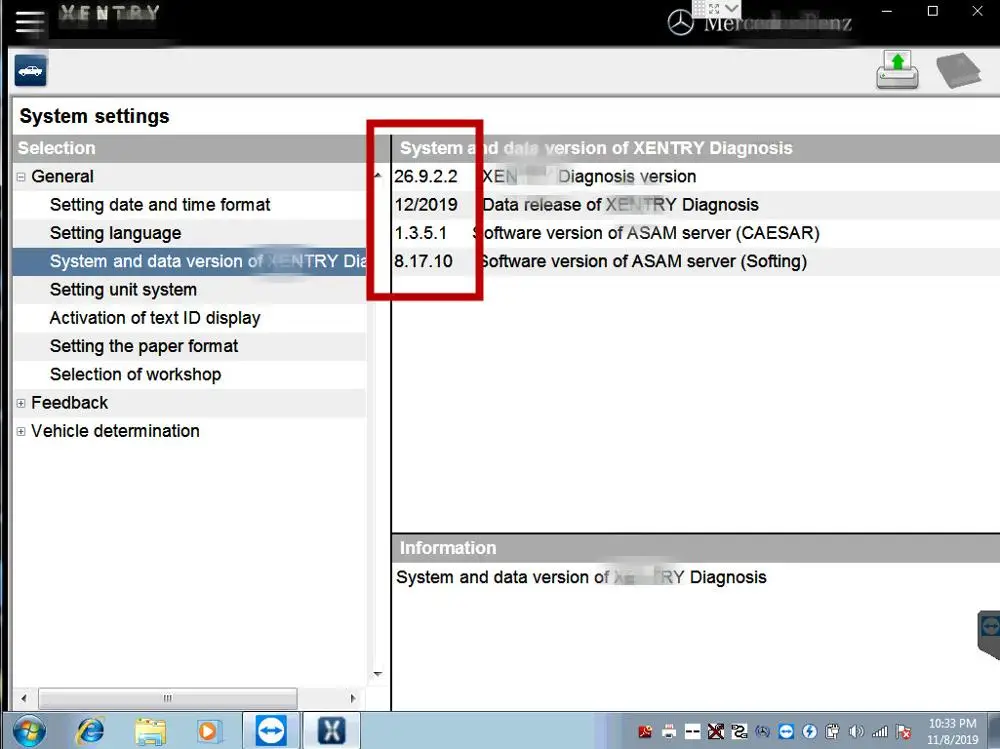Select Setting the paper format
The height and width of the screenshot is (749, 1000).
pos(143,346)
